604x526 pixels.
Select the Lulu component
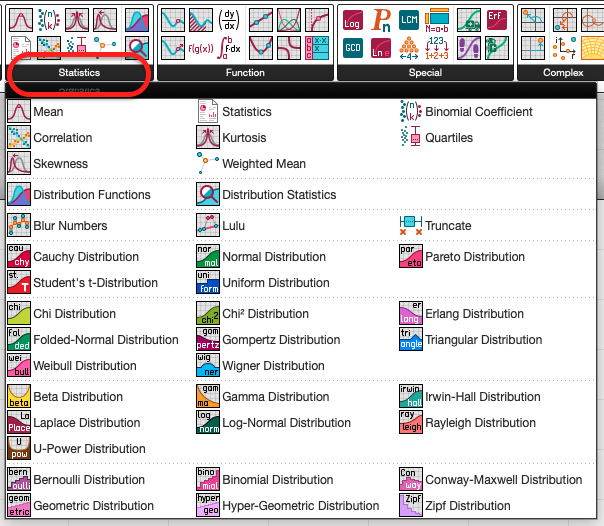[221, 226]
